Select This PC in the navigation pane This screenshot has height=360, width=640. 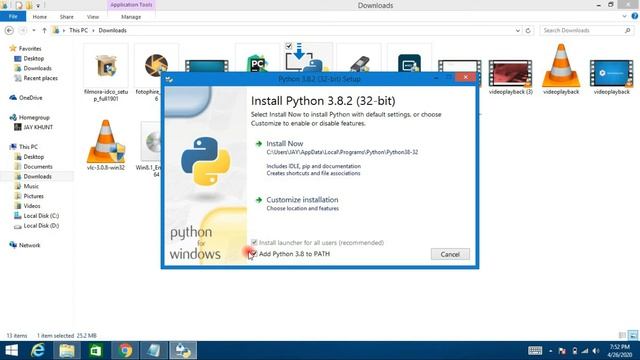pos(28,147)
